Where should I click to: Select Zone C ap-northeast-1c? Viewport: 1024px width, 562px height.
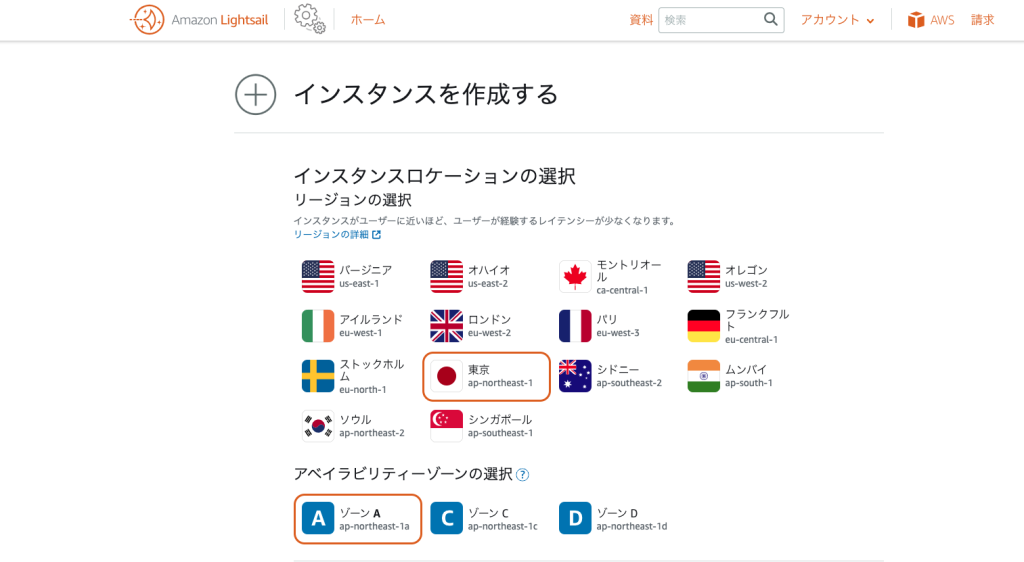[x=486, y=518]
